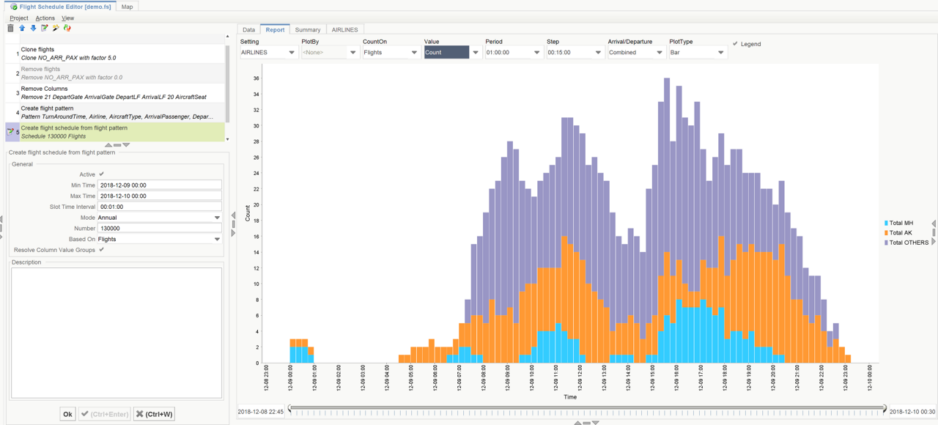Switch to the Summary tab
This screenshot has width=938, height=425.
(x=307, y=30)
